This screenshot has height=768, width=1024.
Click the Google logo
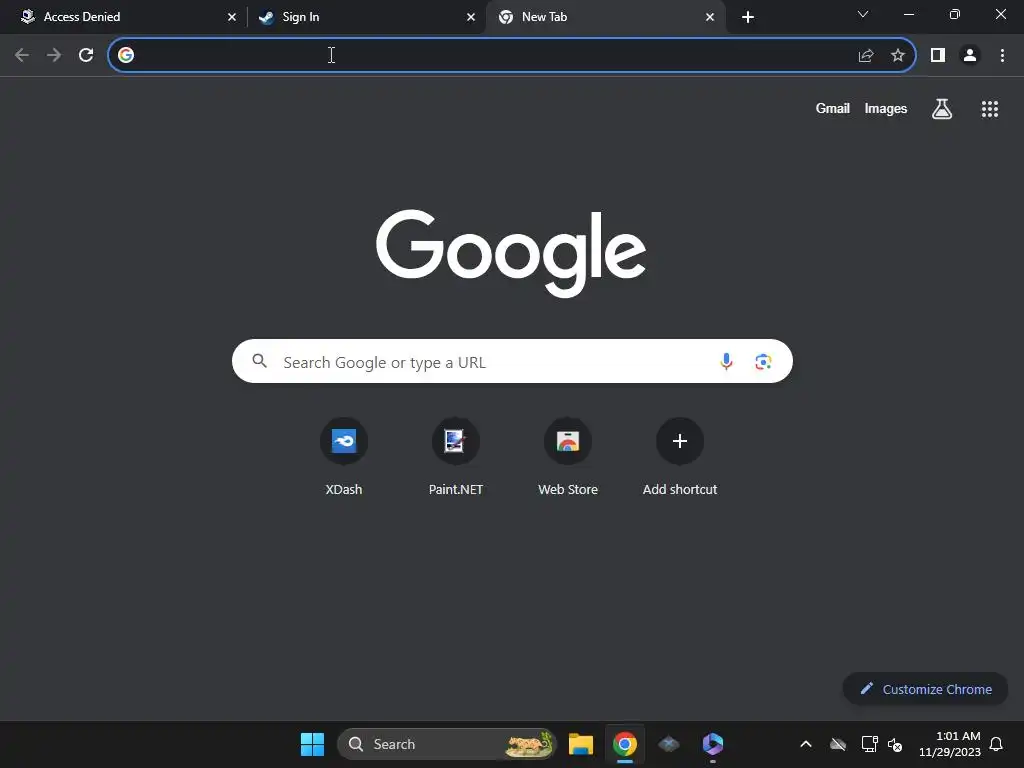tap(511, 252)
